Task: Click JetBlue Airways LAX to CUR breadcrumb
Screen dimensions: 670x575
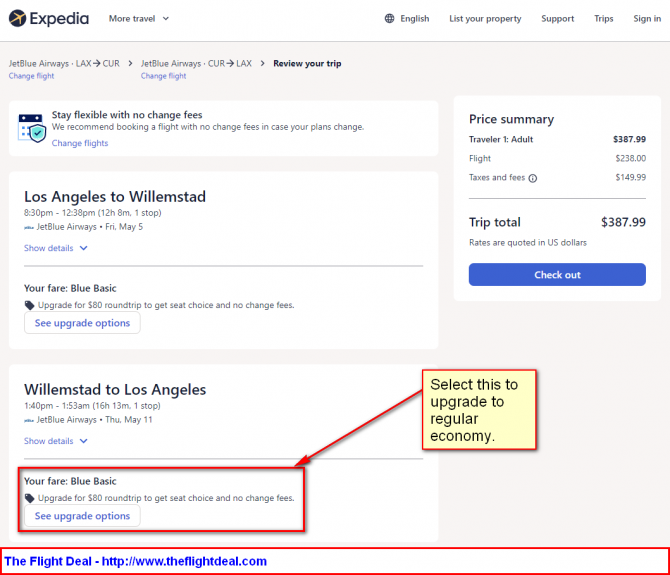Action: [x=64, y=63]
